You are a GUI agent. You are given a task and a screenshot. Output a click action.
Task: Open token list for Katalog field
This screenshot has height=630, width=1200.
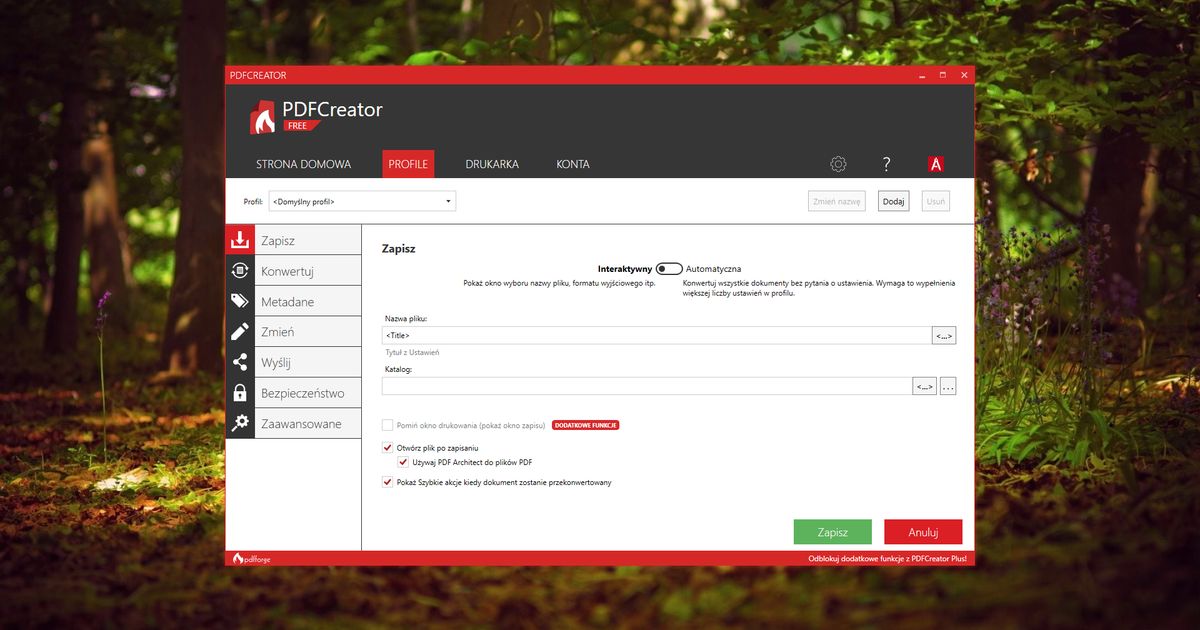click(924, 386)
